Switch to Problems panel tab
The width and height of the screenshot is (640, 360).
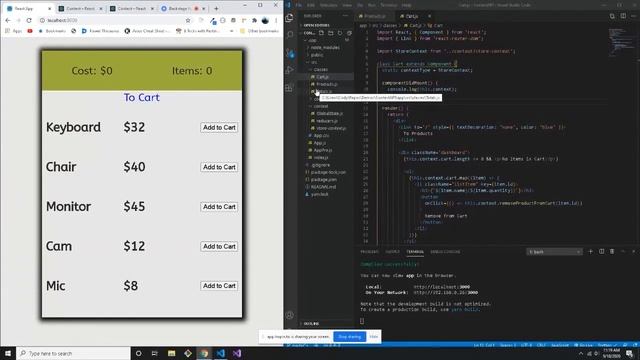(369, 252)
